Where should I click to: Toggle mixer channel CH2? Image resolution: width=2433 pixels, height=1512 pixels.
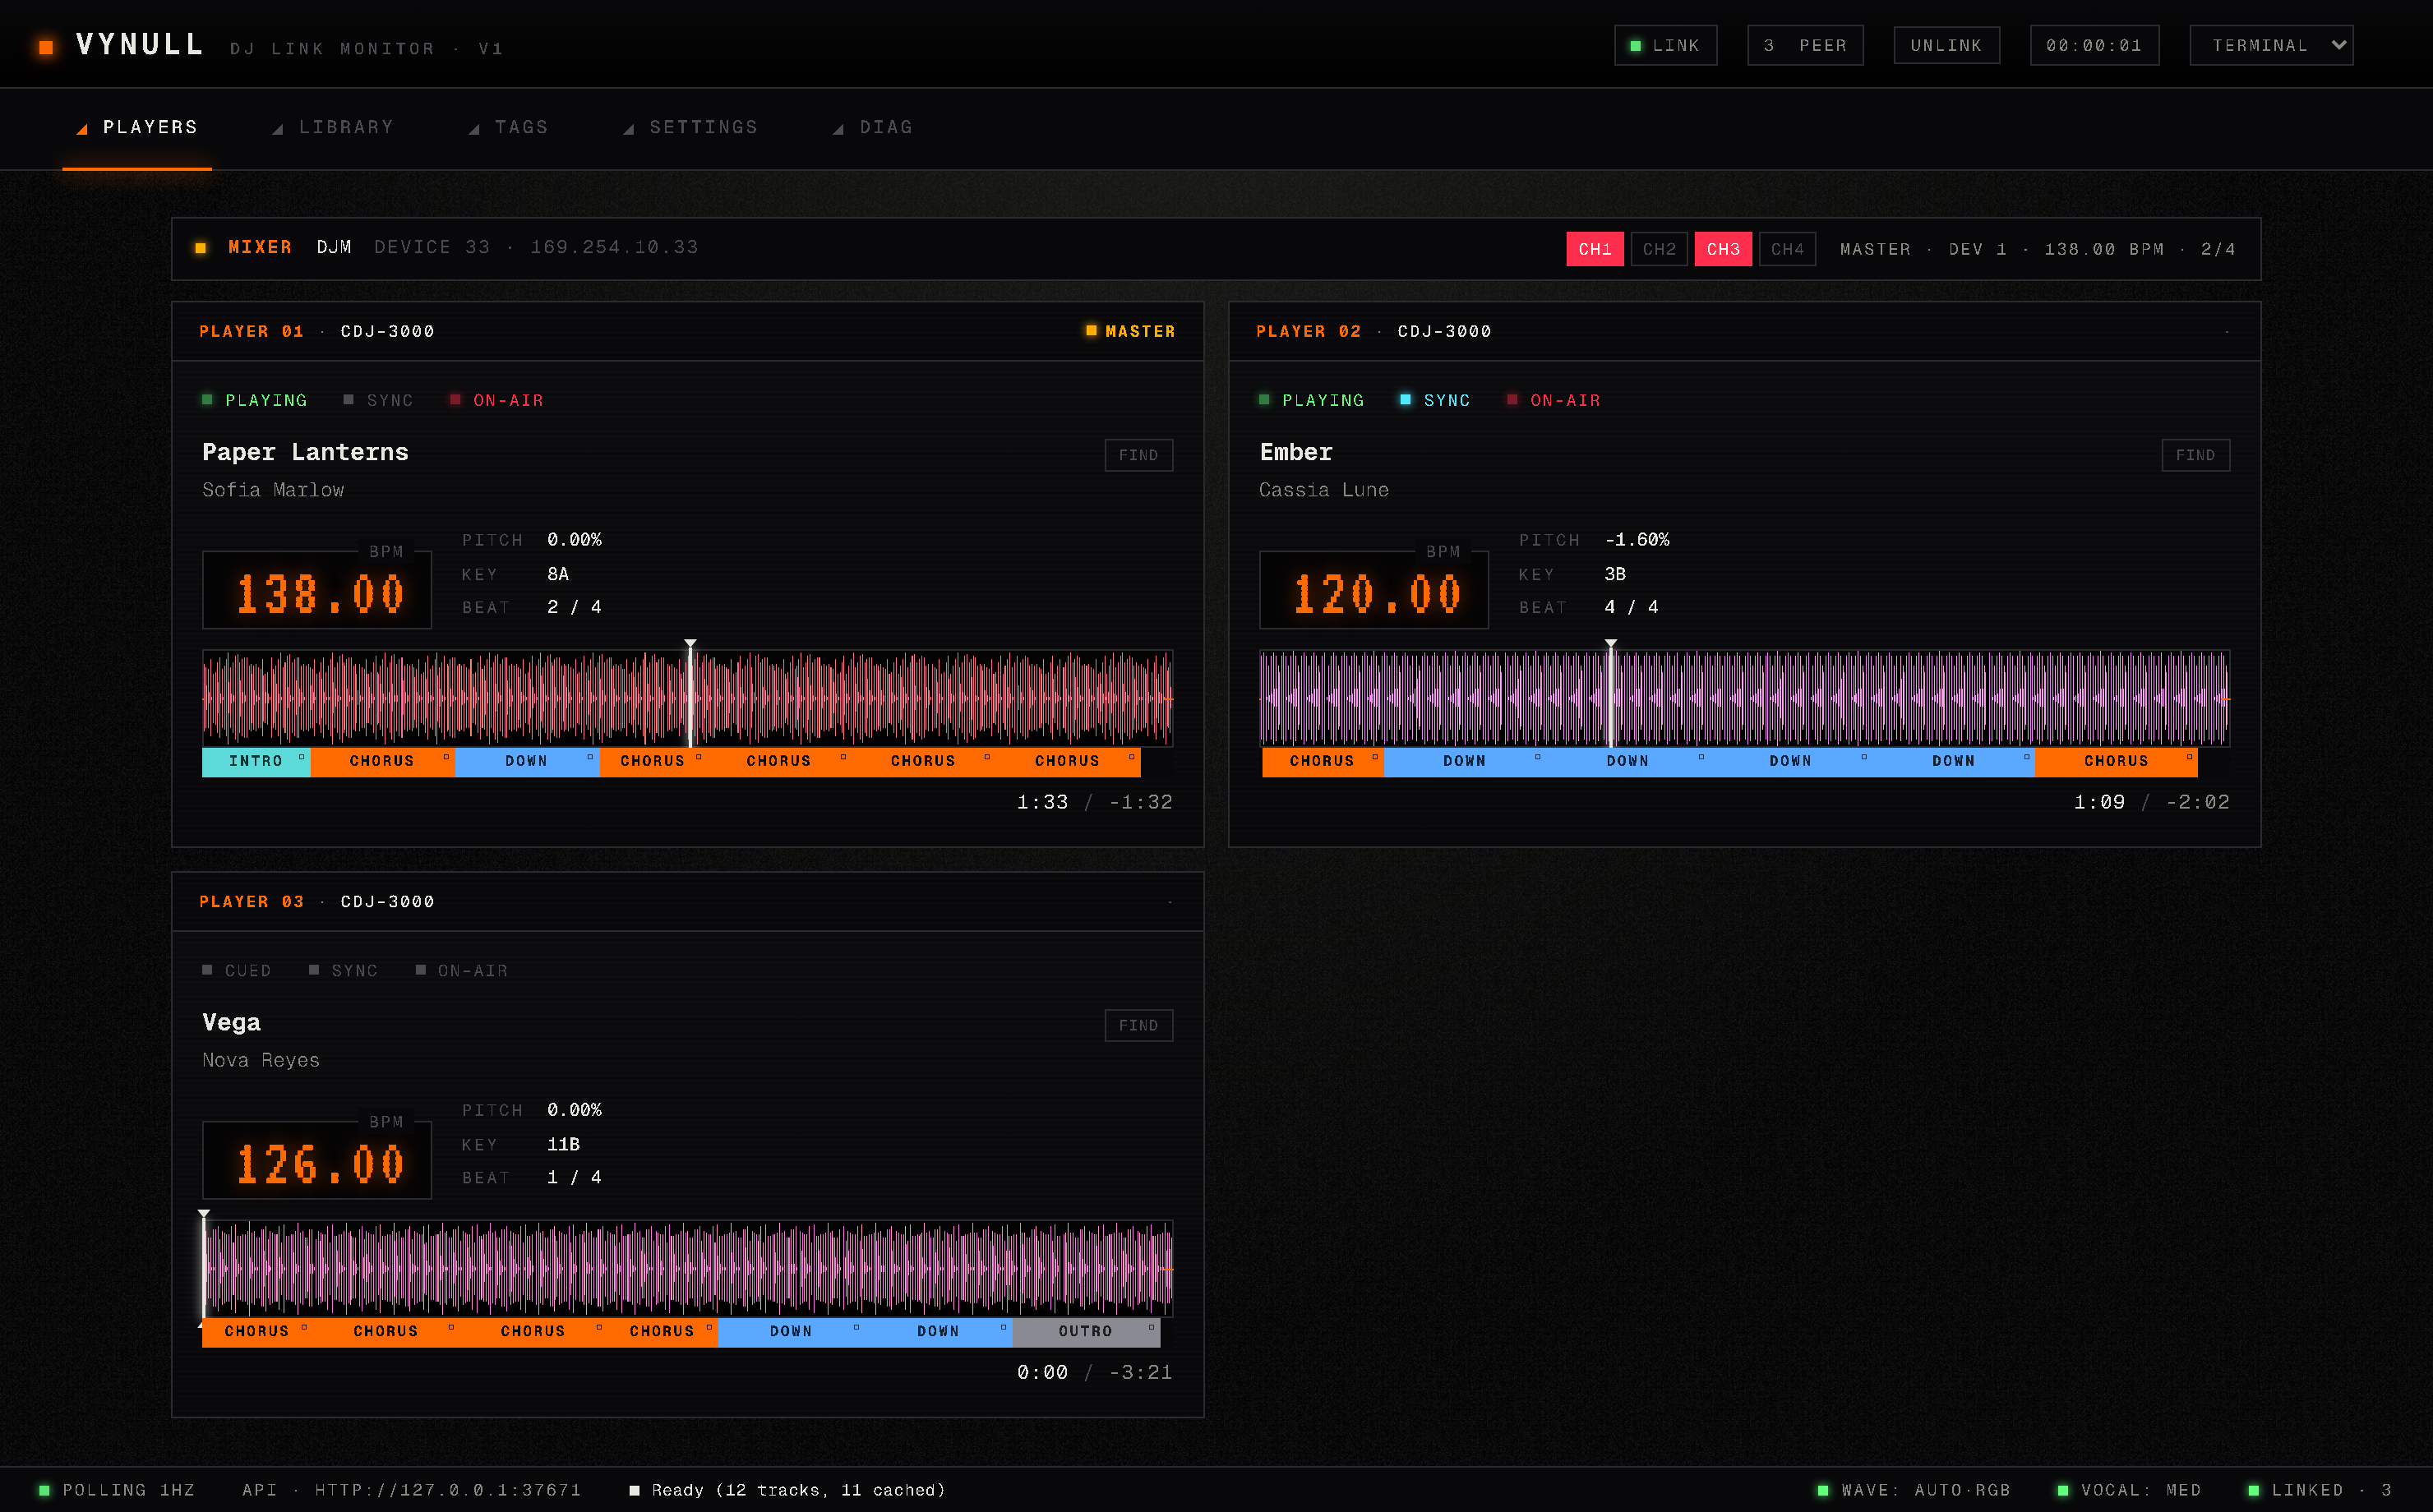tap(1659, 249)
